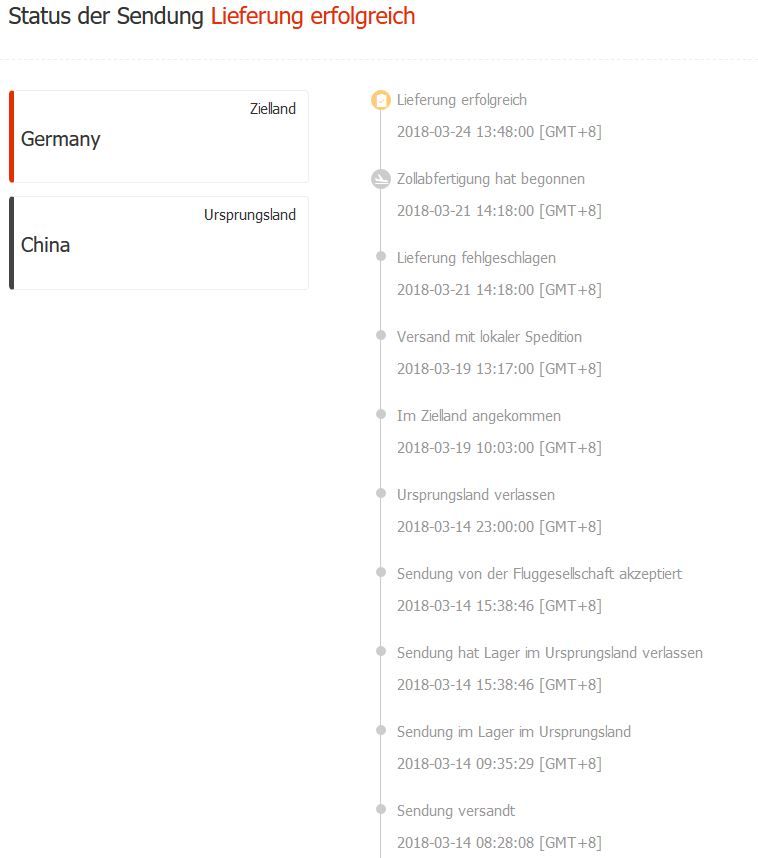Image resolution: width=758 pixels, height=858 pixels.
Task: Click the 'Zielland' label
Action: [x=273, y=109]
